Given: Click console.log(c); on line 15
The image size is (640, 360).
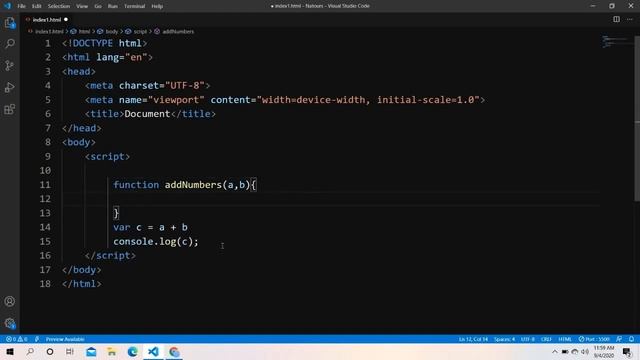Looking at the screenshot, I should tap(156, 241).
